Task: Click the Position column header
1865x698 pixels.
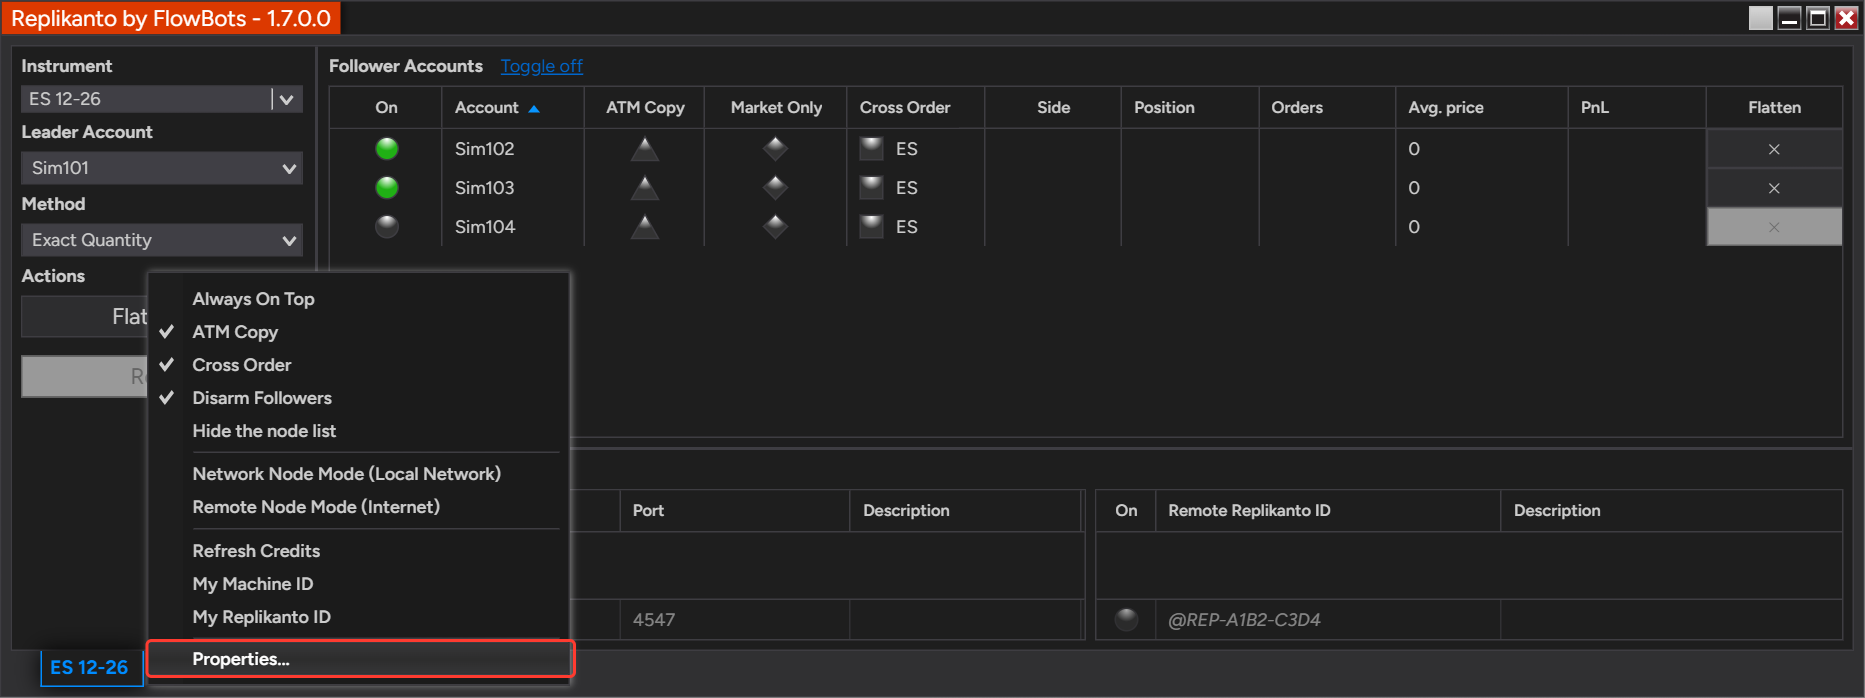Action: point(1190,107)
